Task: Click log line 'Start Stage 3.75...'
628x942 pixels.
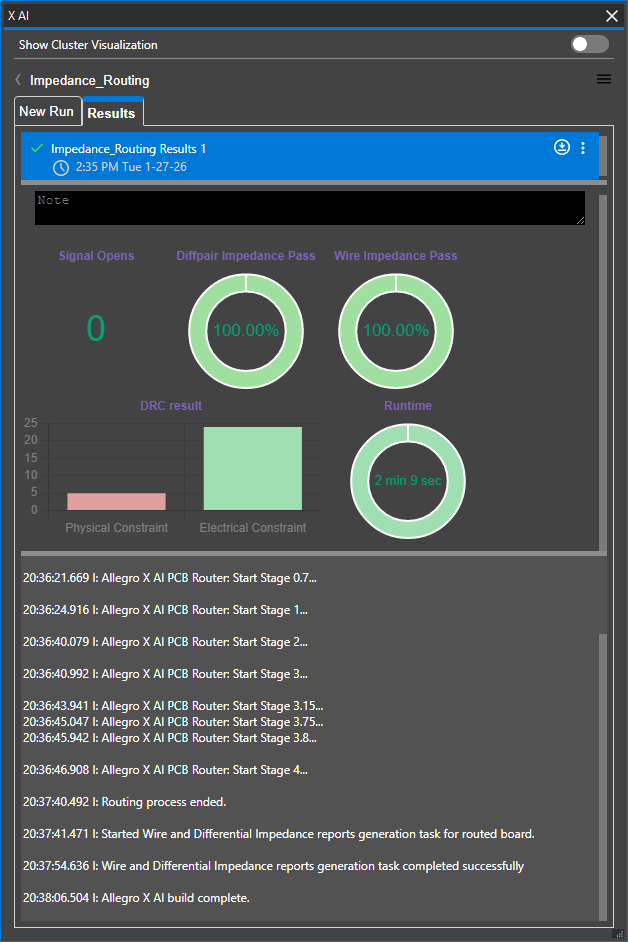Action: click(173, 722)
